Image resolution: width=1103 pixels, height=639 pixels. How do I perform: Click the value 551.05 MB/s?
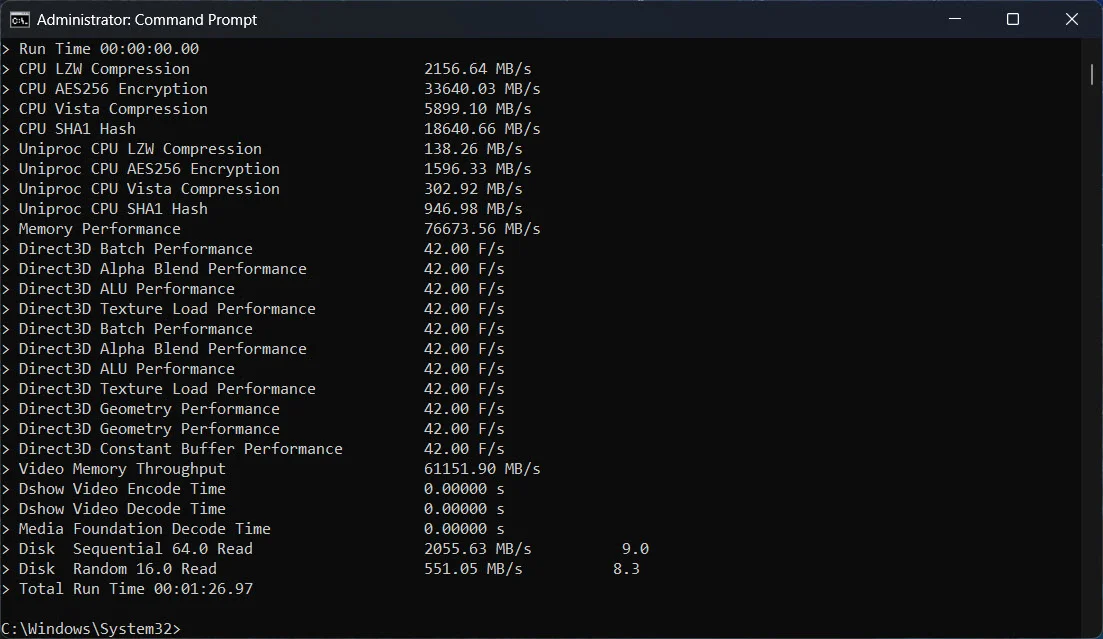point(473,569)
